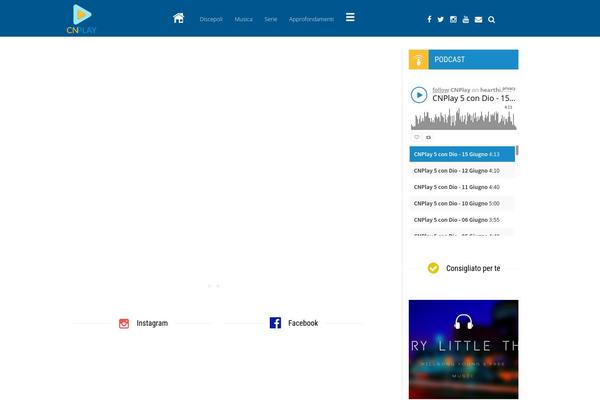Open the Instagram header icon

453,20
